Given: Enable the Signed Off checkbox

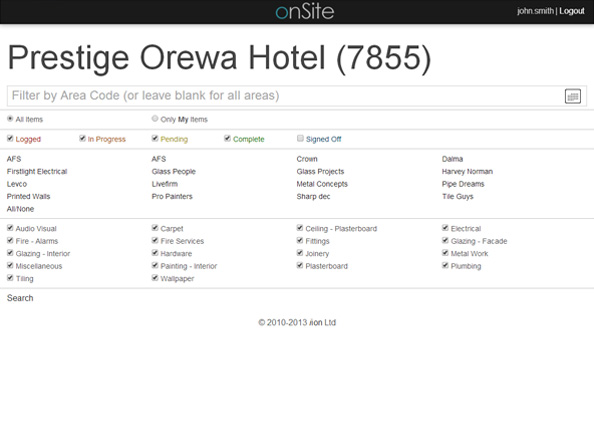Looking at the screenshot, I should (x=300, y=139).
